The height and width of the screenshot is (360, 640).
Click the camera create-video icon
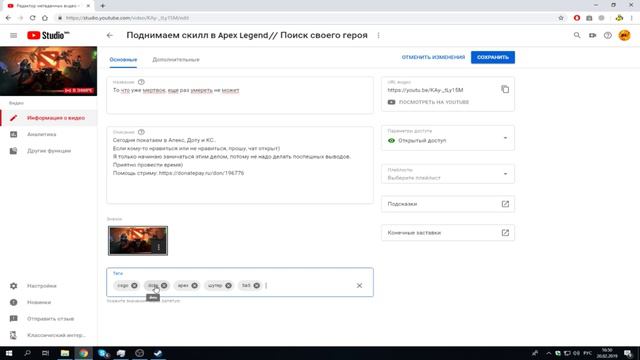click(x=592, y=36)
